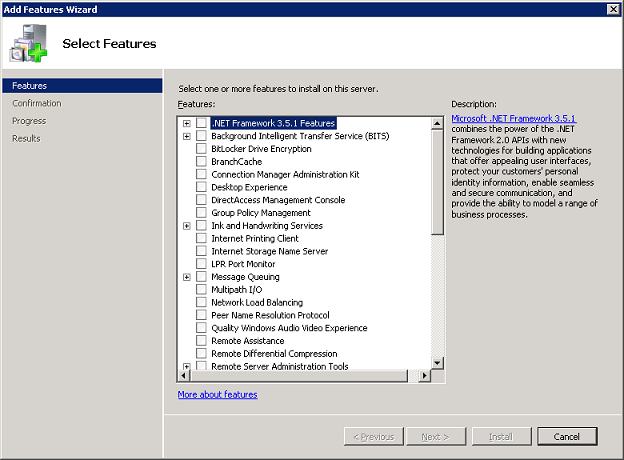Click the horizontal scroll right arrow

pos(425,375)
